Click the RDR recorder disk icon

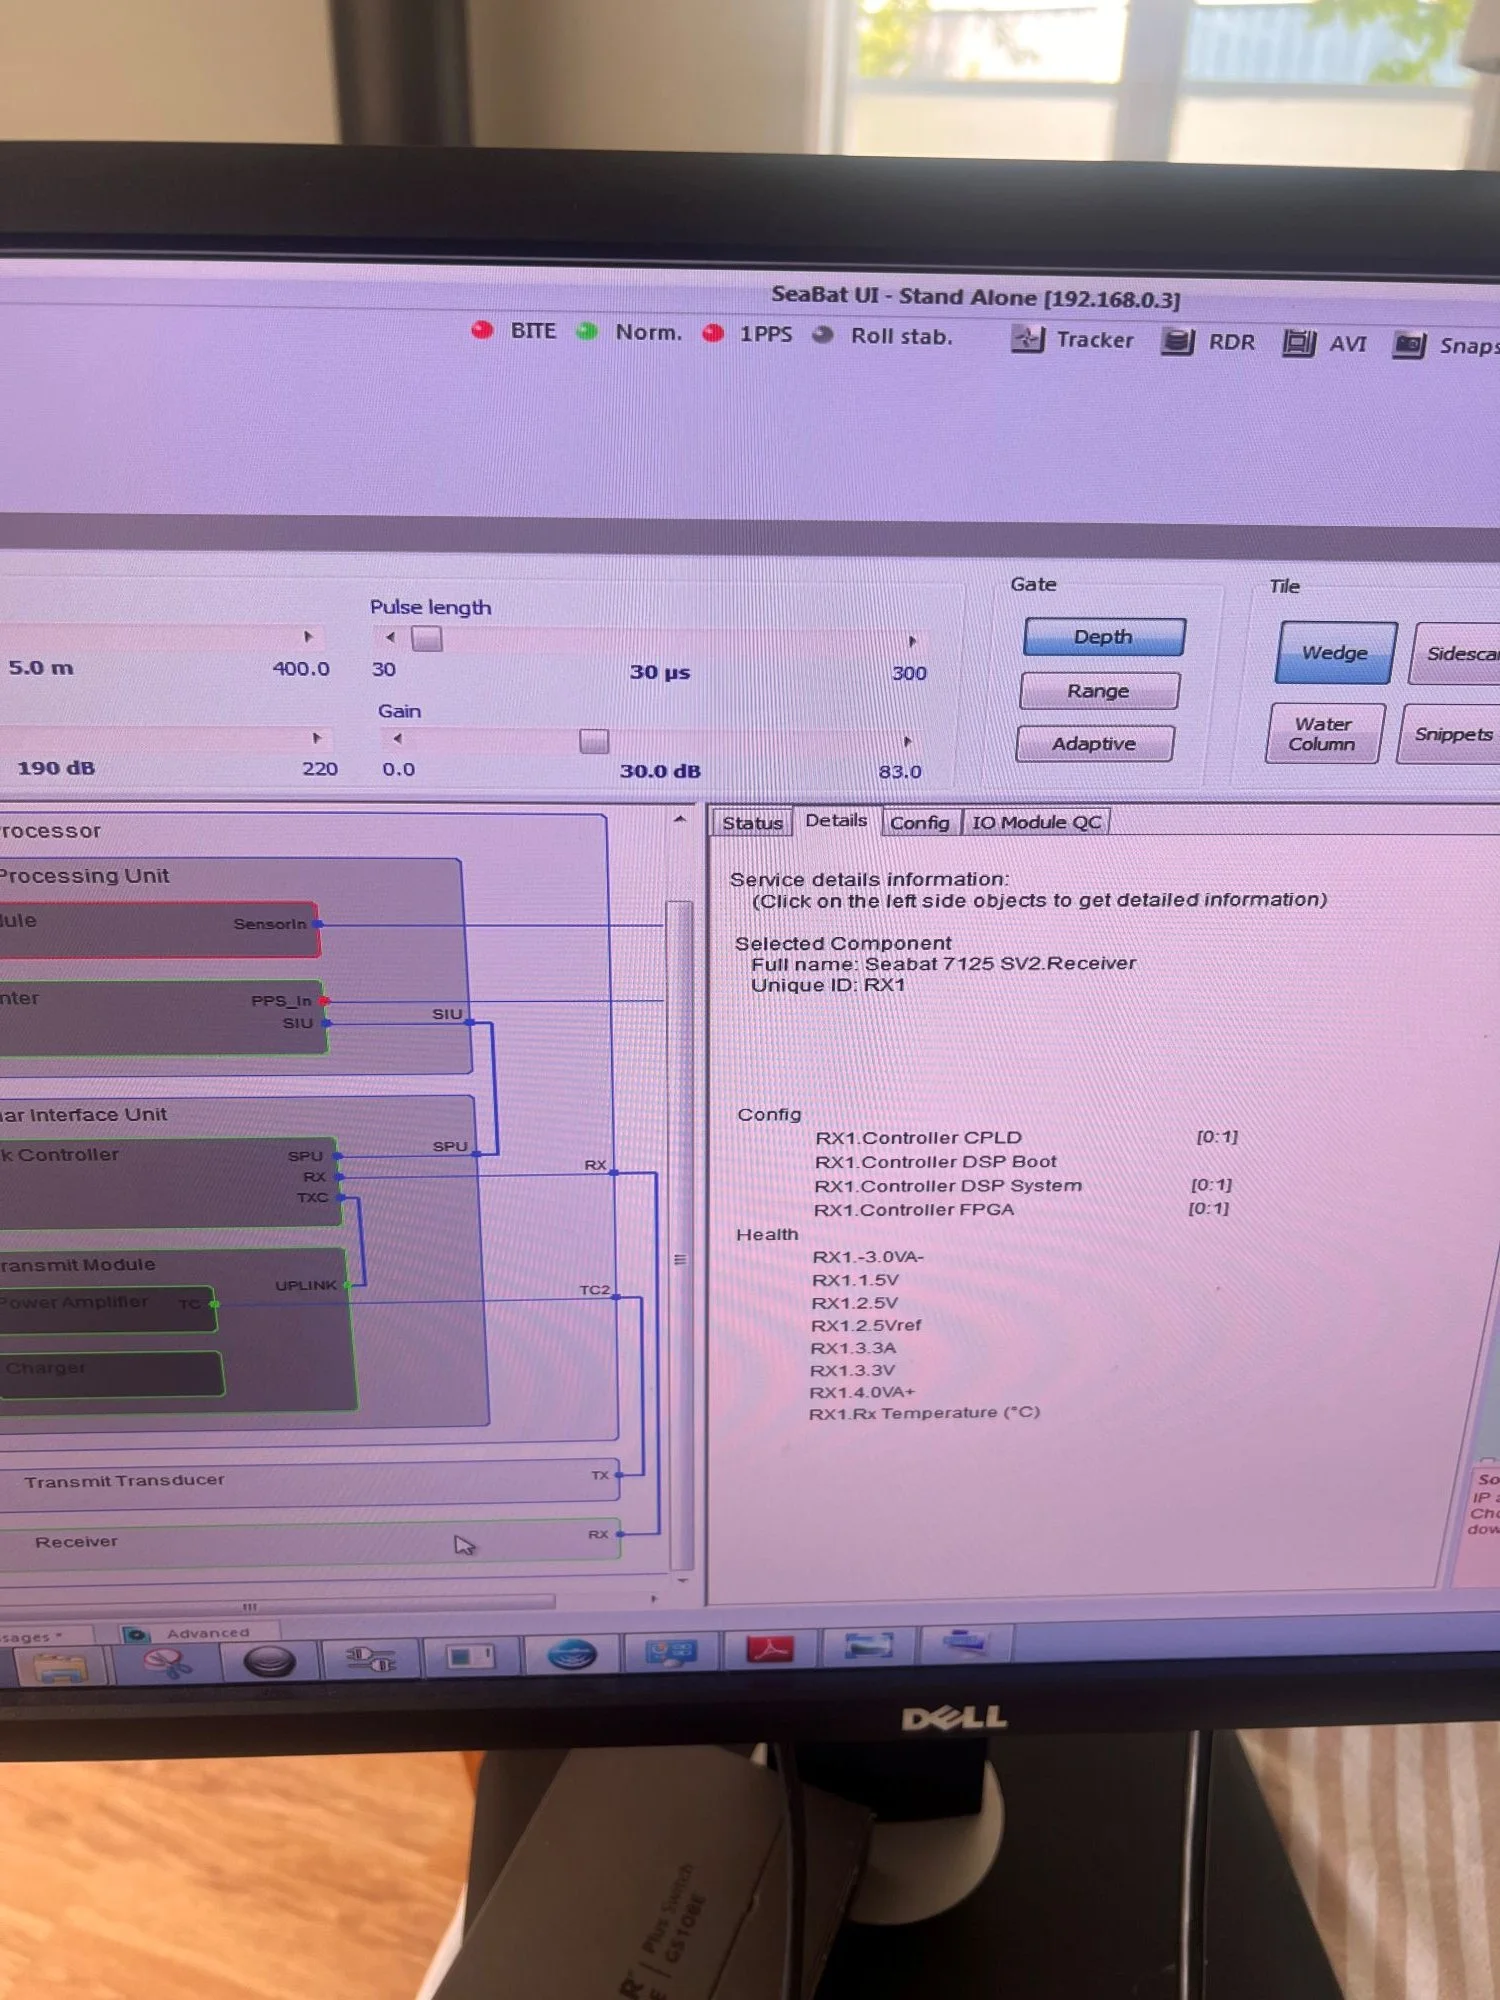coord(1178,341)
